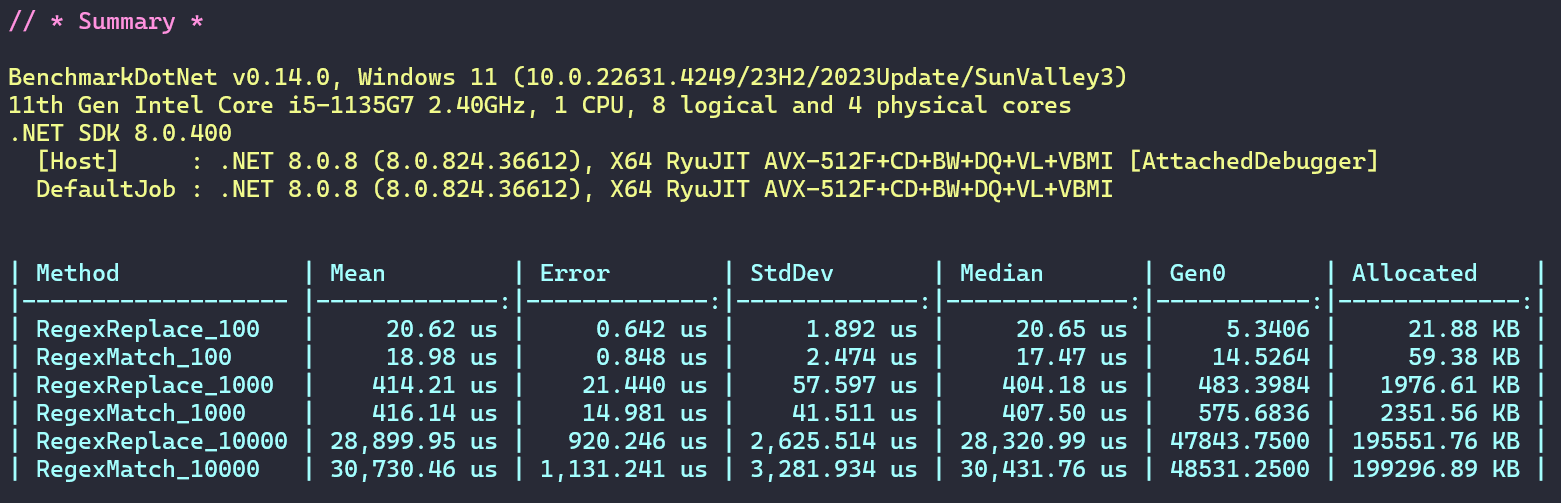1561x503 pixels.
Task: Click the Summary comment heading
Action: pos(106,21)
